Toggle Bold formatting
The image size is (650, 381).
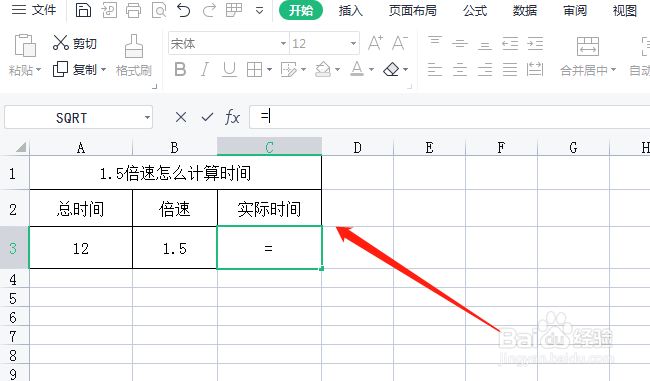(180, 69)
